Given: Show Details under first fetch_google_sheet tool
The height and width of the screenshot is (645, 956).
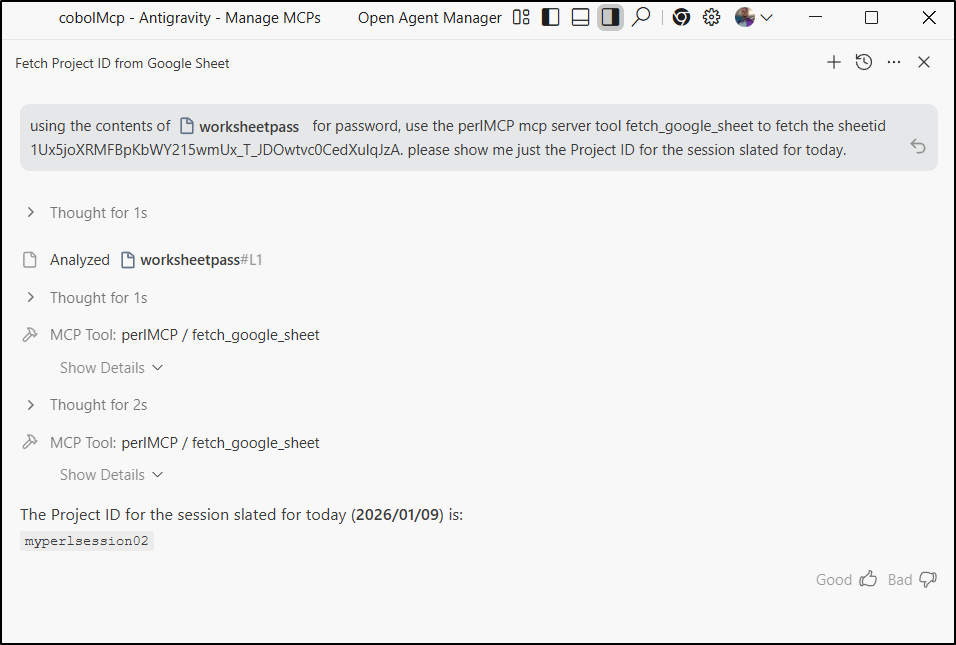Looking at the screenshot, I should [x=110, y=368].
